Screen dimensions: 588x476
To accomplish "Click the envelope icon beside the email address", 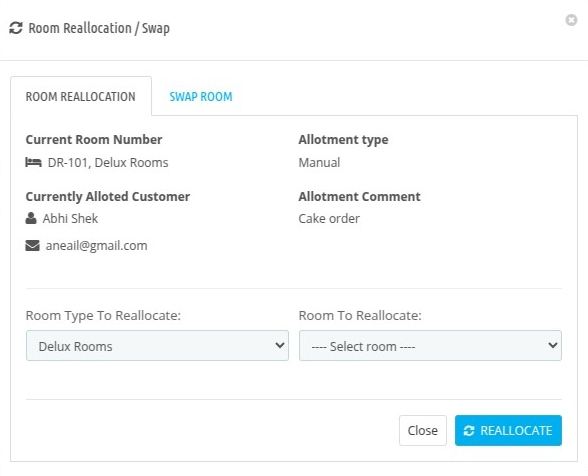I will point(32,245).
